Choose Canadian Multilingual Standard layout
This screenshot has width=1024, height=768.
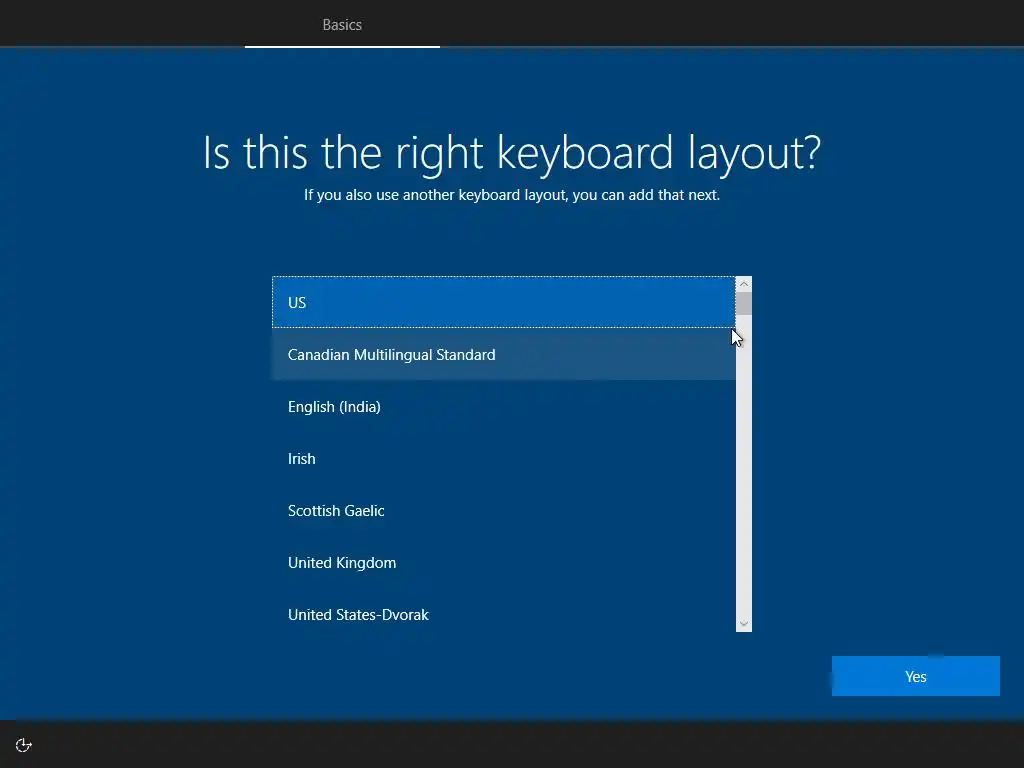point(504,355)
